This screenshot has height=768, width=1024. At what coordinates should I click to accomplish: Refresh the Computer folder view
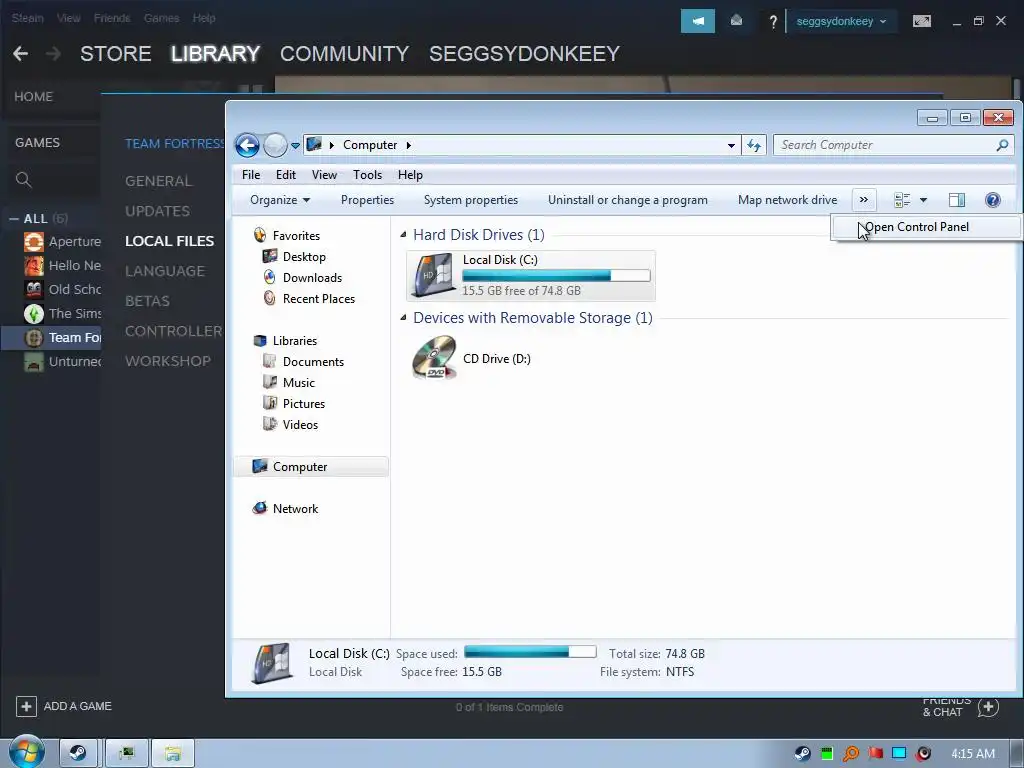754,146
